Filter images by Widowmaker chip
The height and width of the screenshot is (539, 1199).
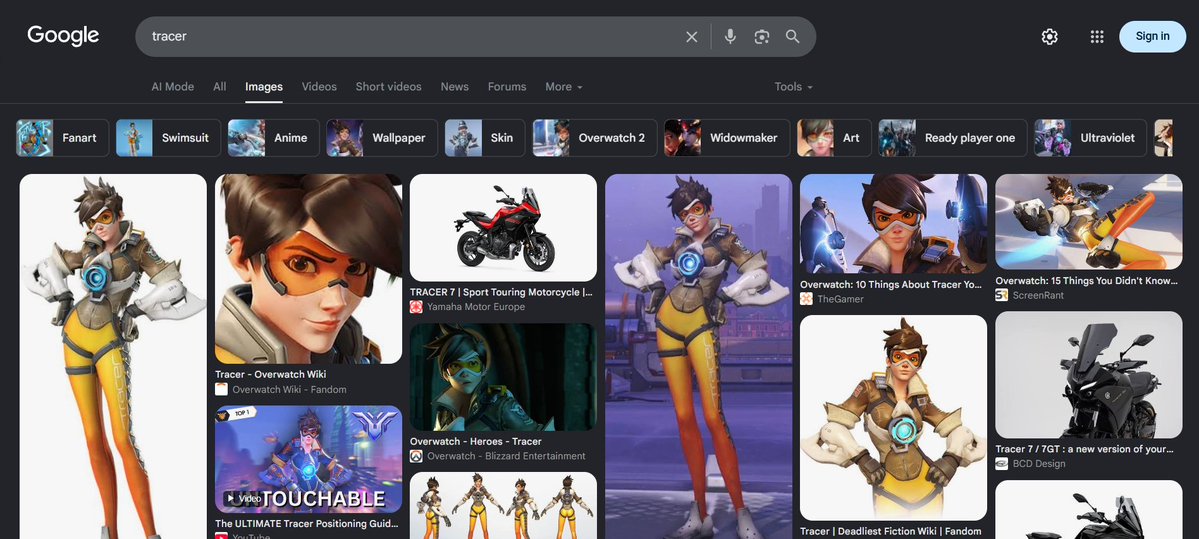pyautogui.click(x=727, y=138)
